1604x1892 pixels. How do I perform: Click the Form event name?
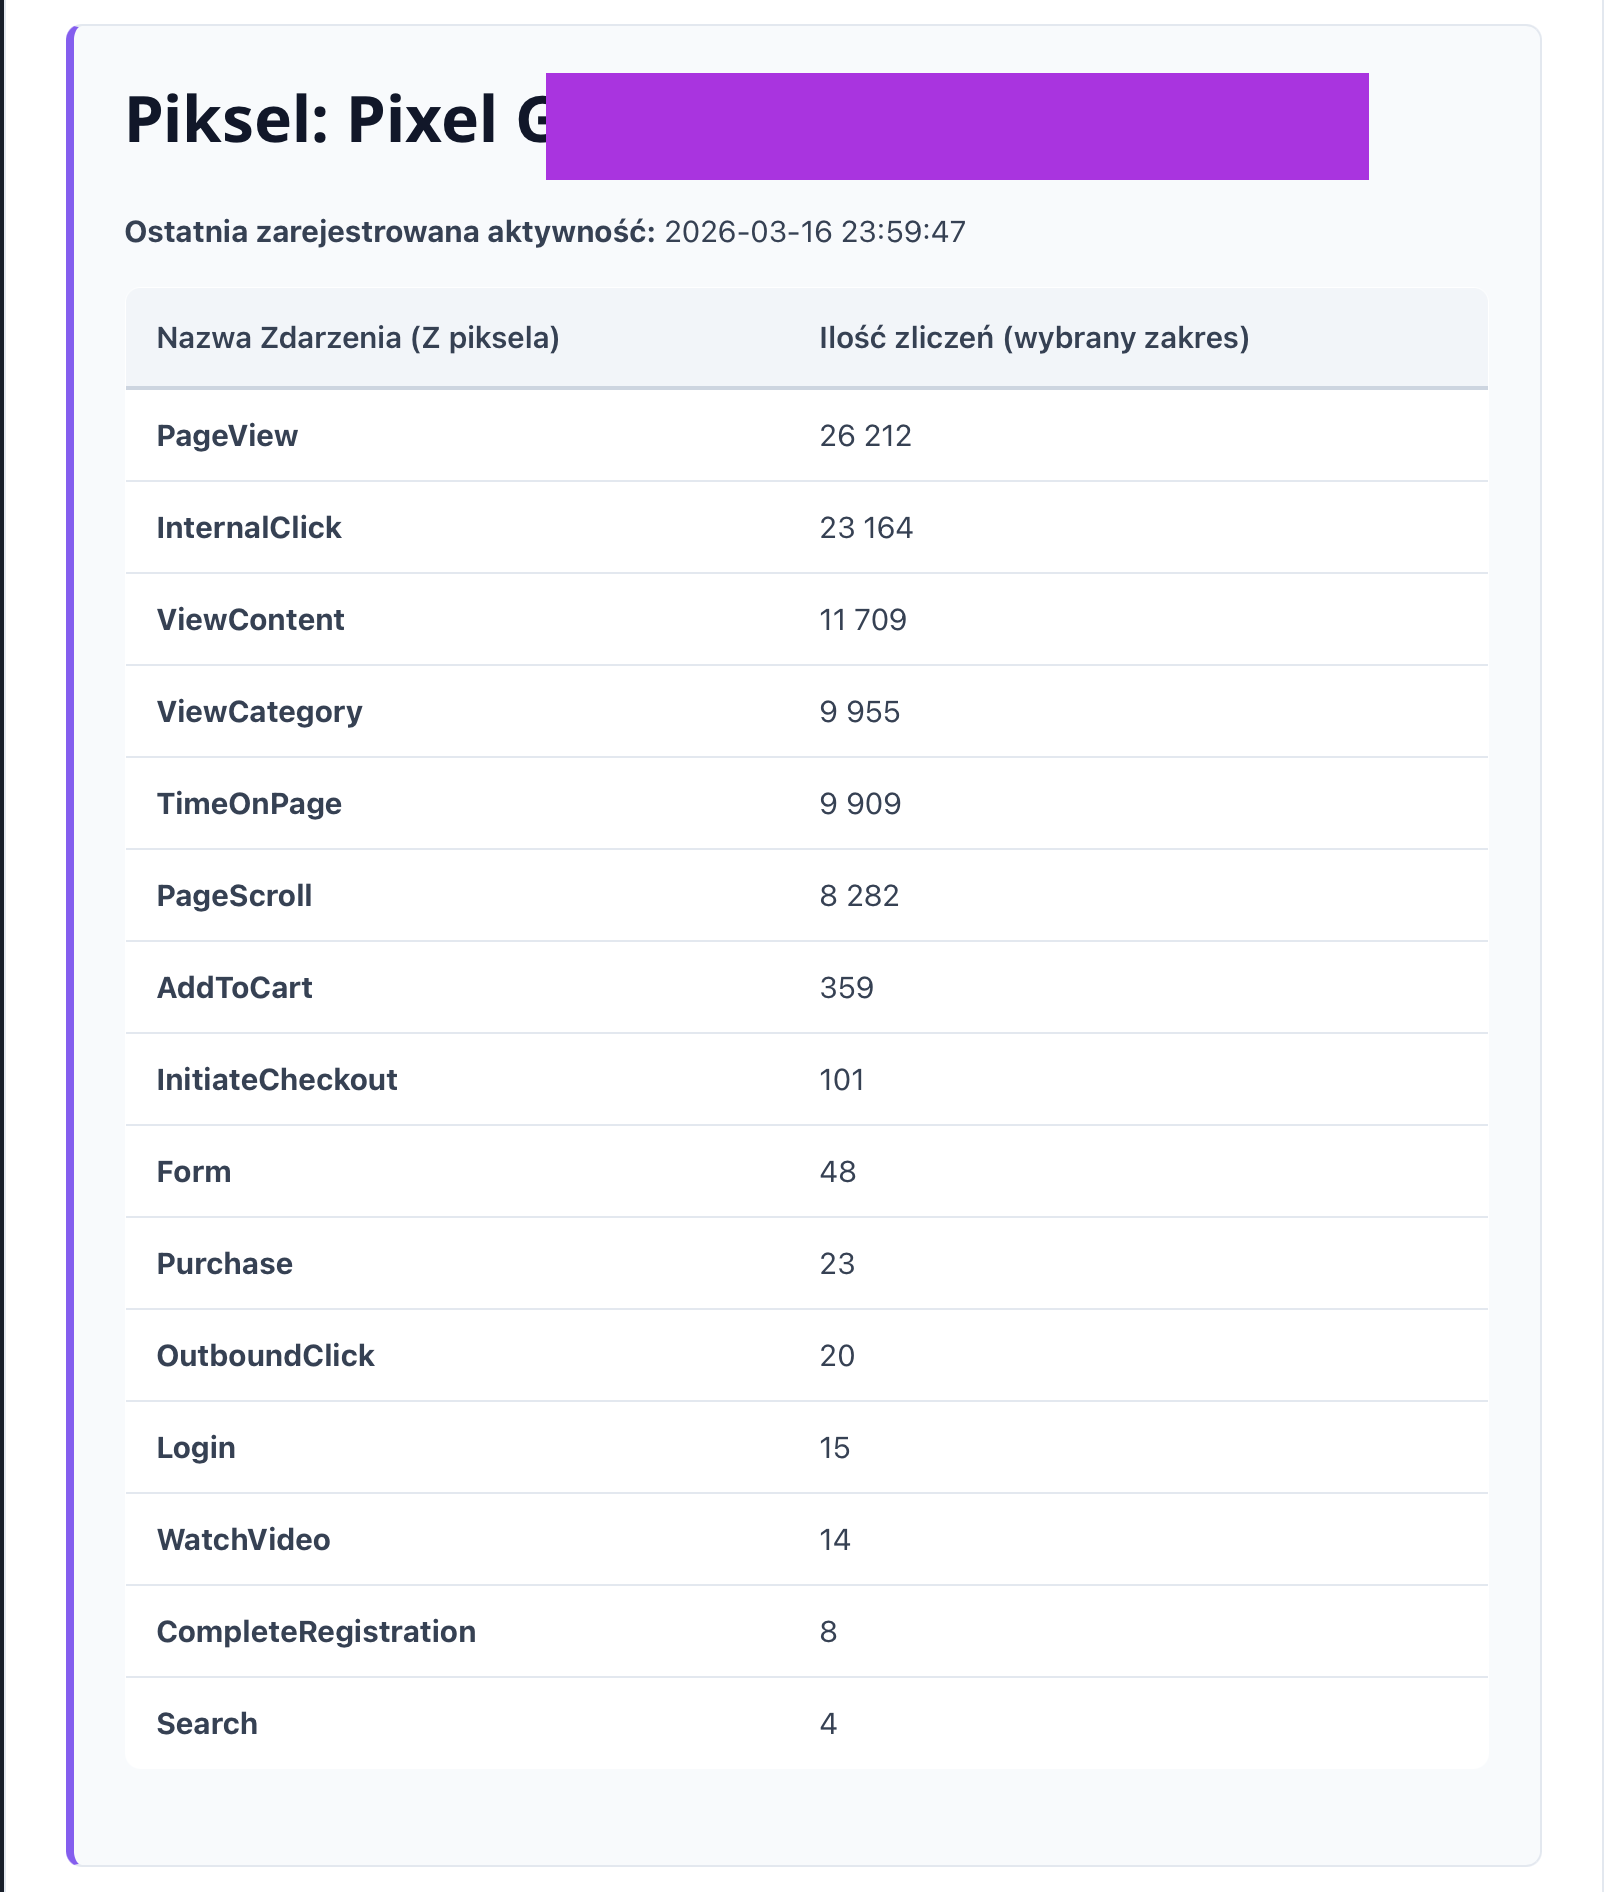[194, 1172]
